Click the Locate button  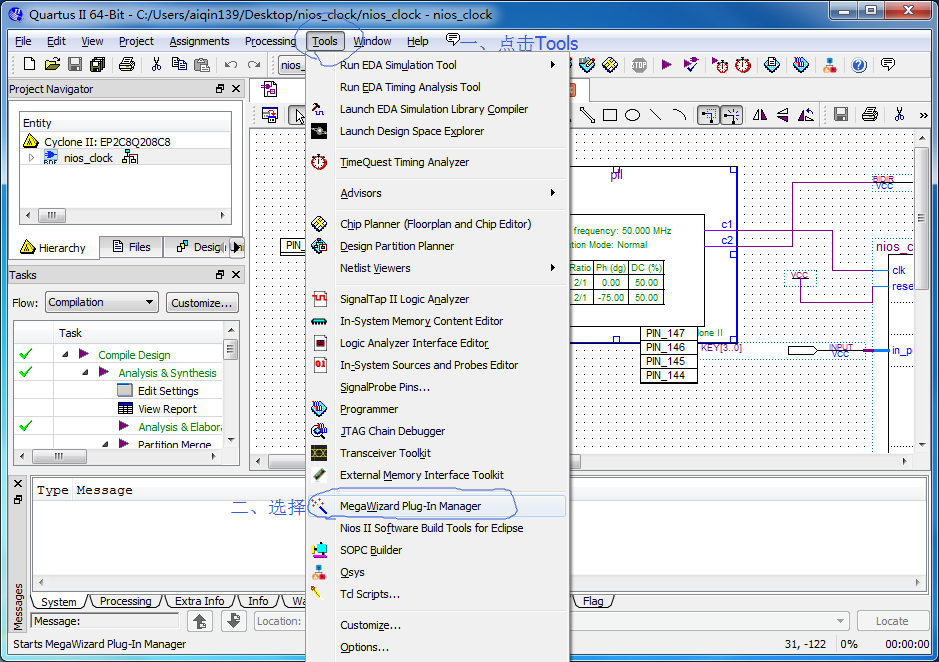[x=892, y=621]
